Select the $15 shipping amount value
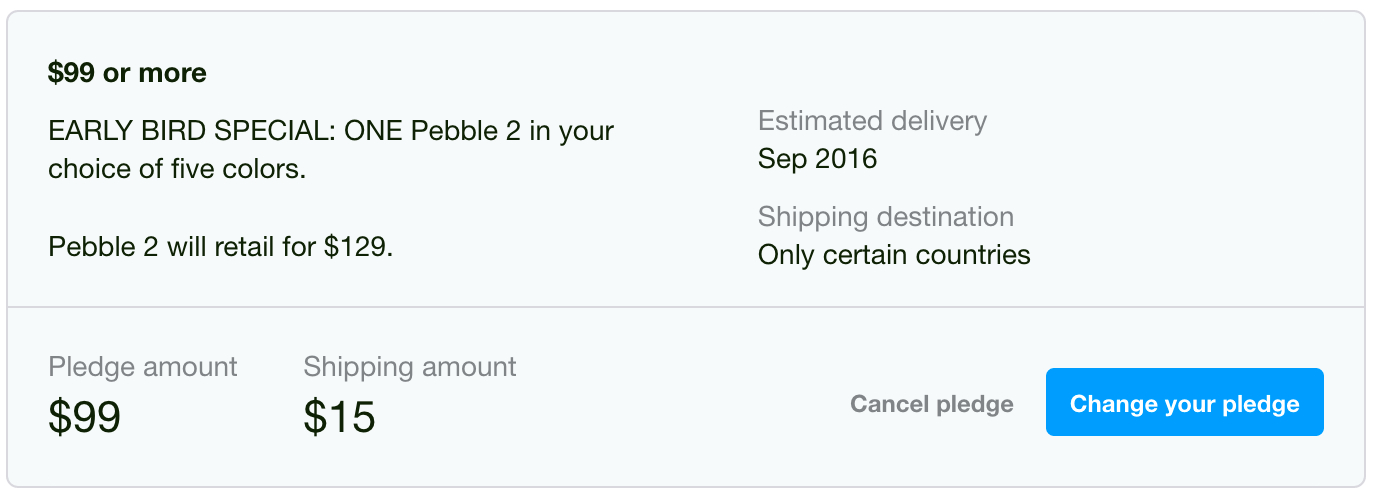1374x500 pixels. coord(339,416)
